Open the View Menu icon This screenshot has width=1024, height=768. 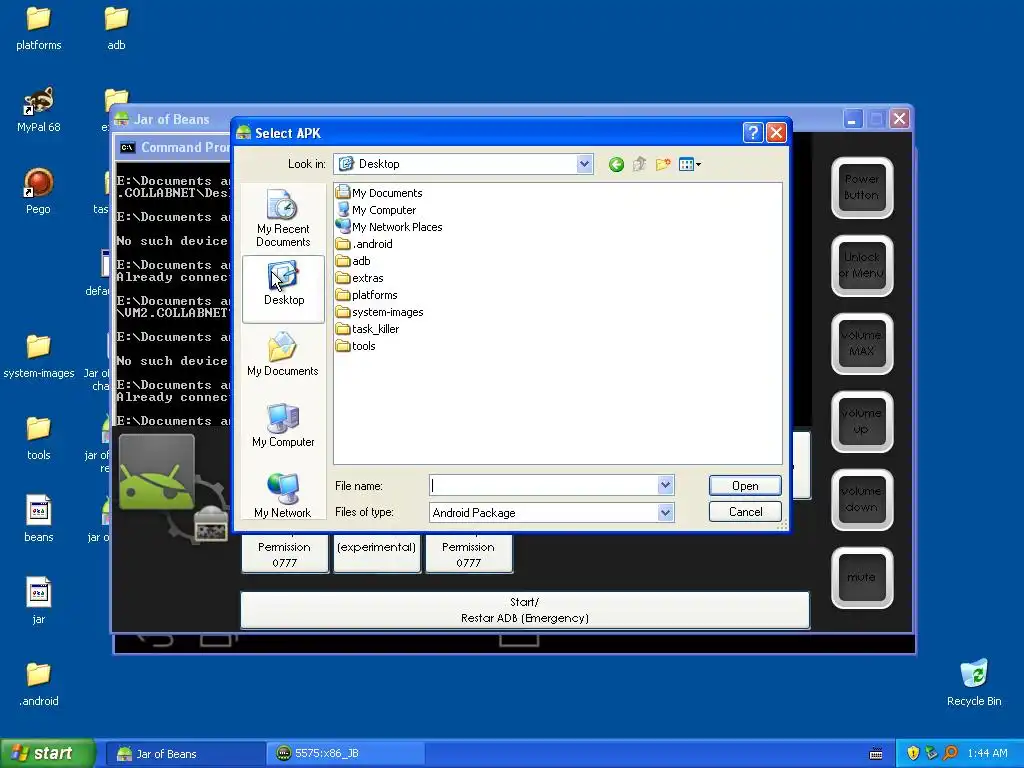(690, 165)
